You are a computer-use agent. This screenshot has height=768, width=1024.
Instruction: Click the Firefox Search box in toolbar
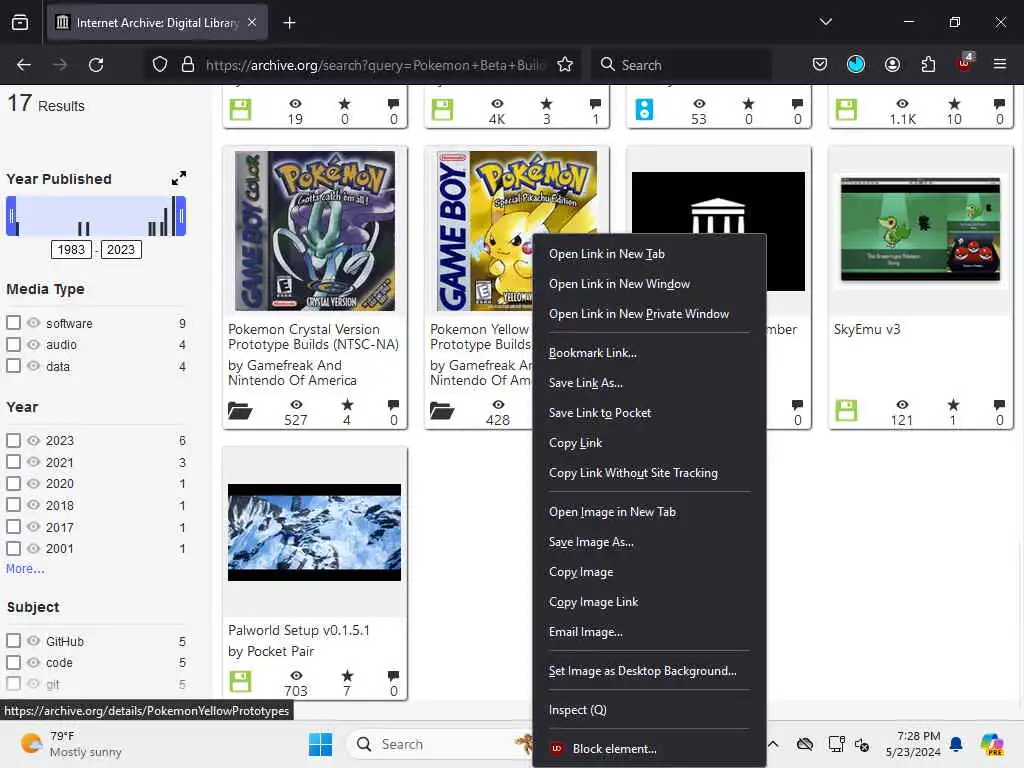(682, 65)
